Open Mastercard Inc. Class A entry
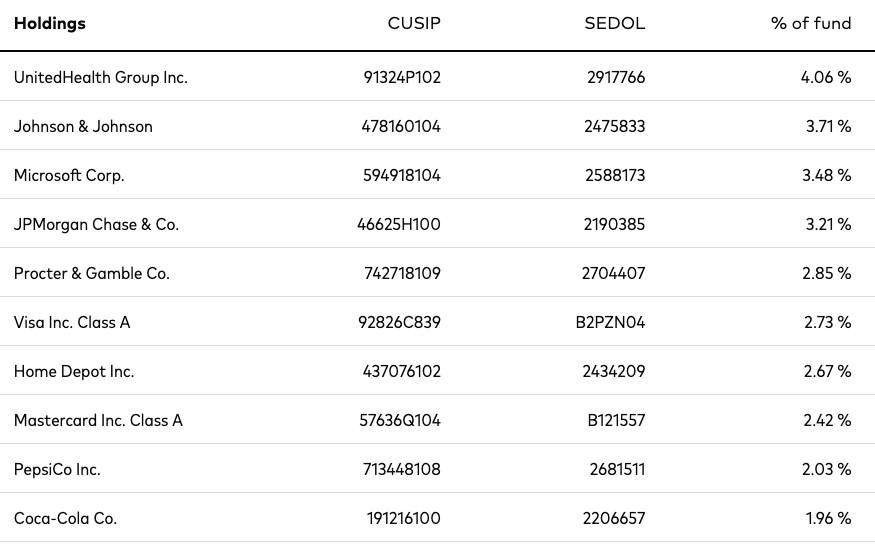The image size is (875, 552). pos(98,420)
